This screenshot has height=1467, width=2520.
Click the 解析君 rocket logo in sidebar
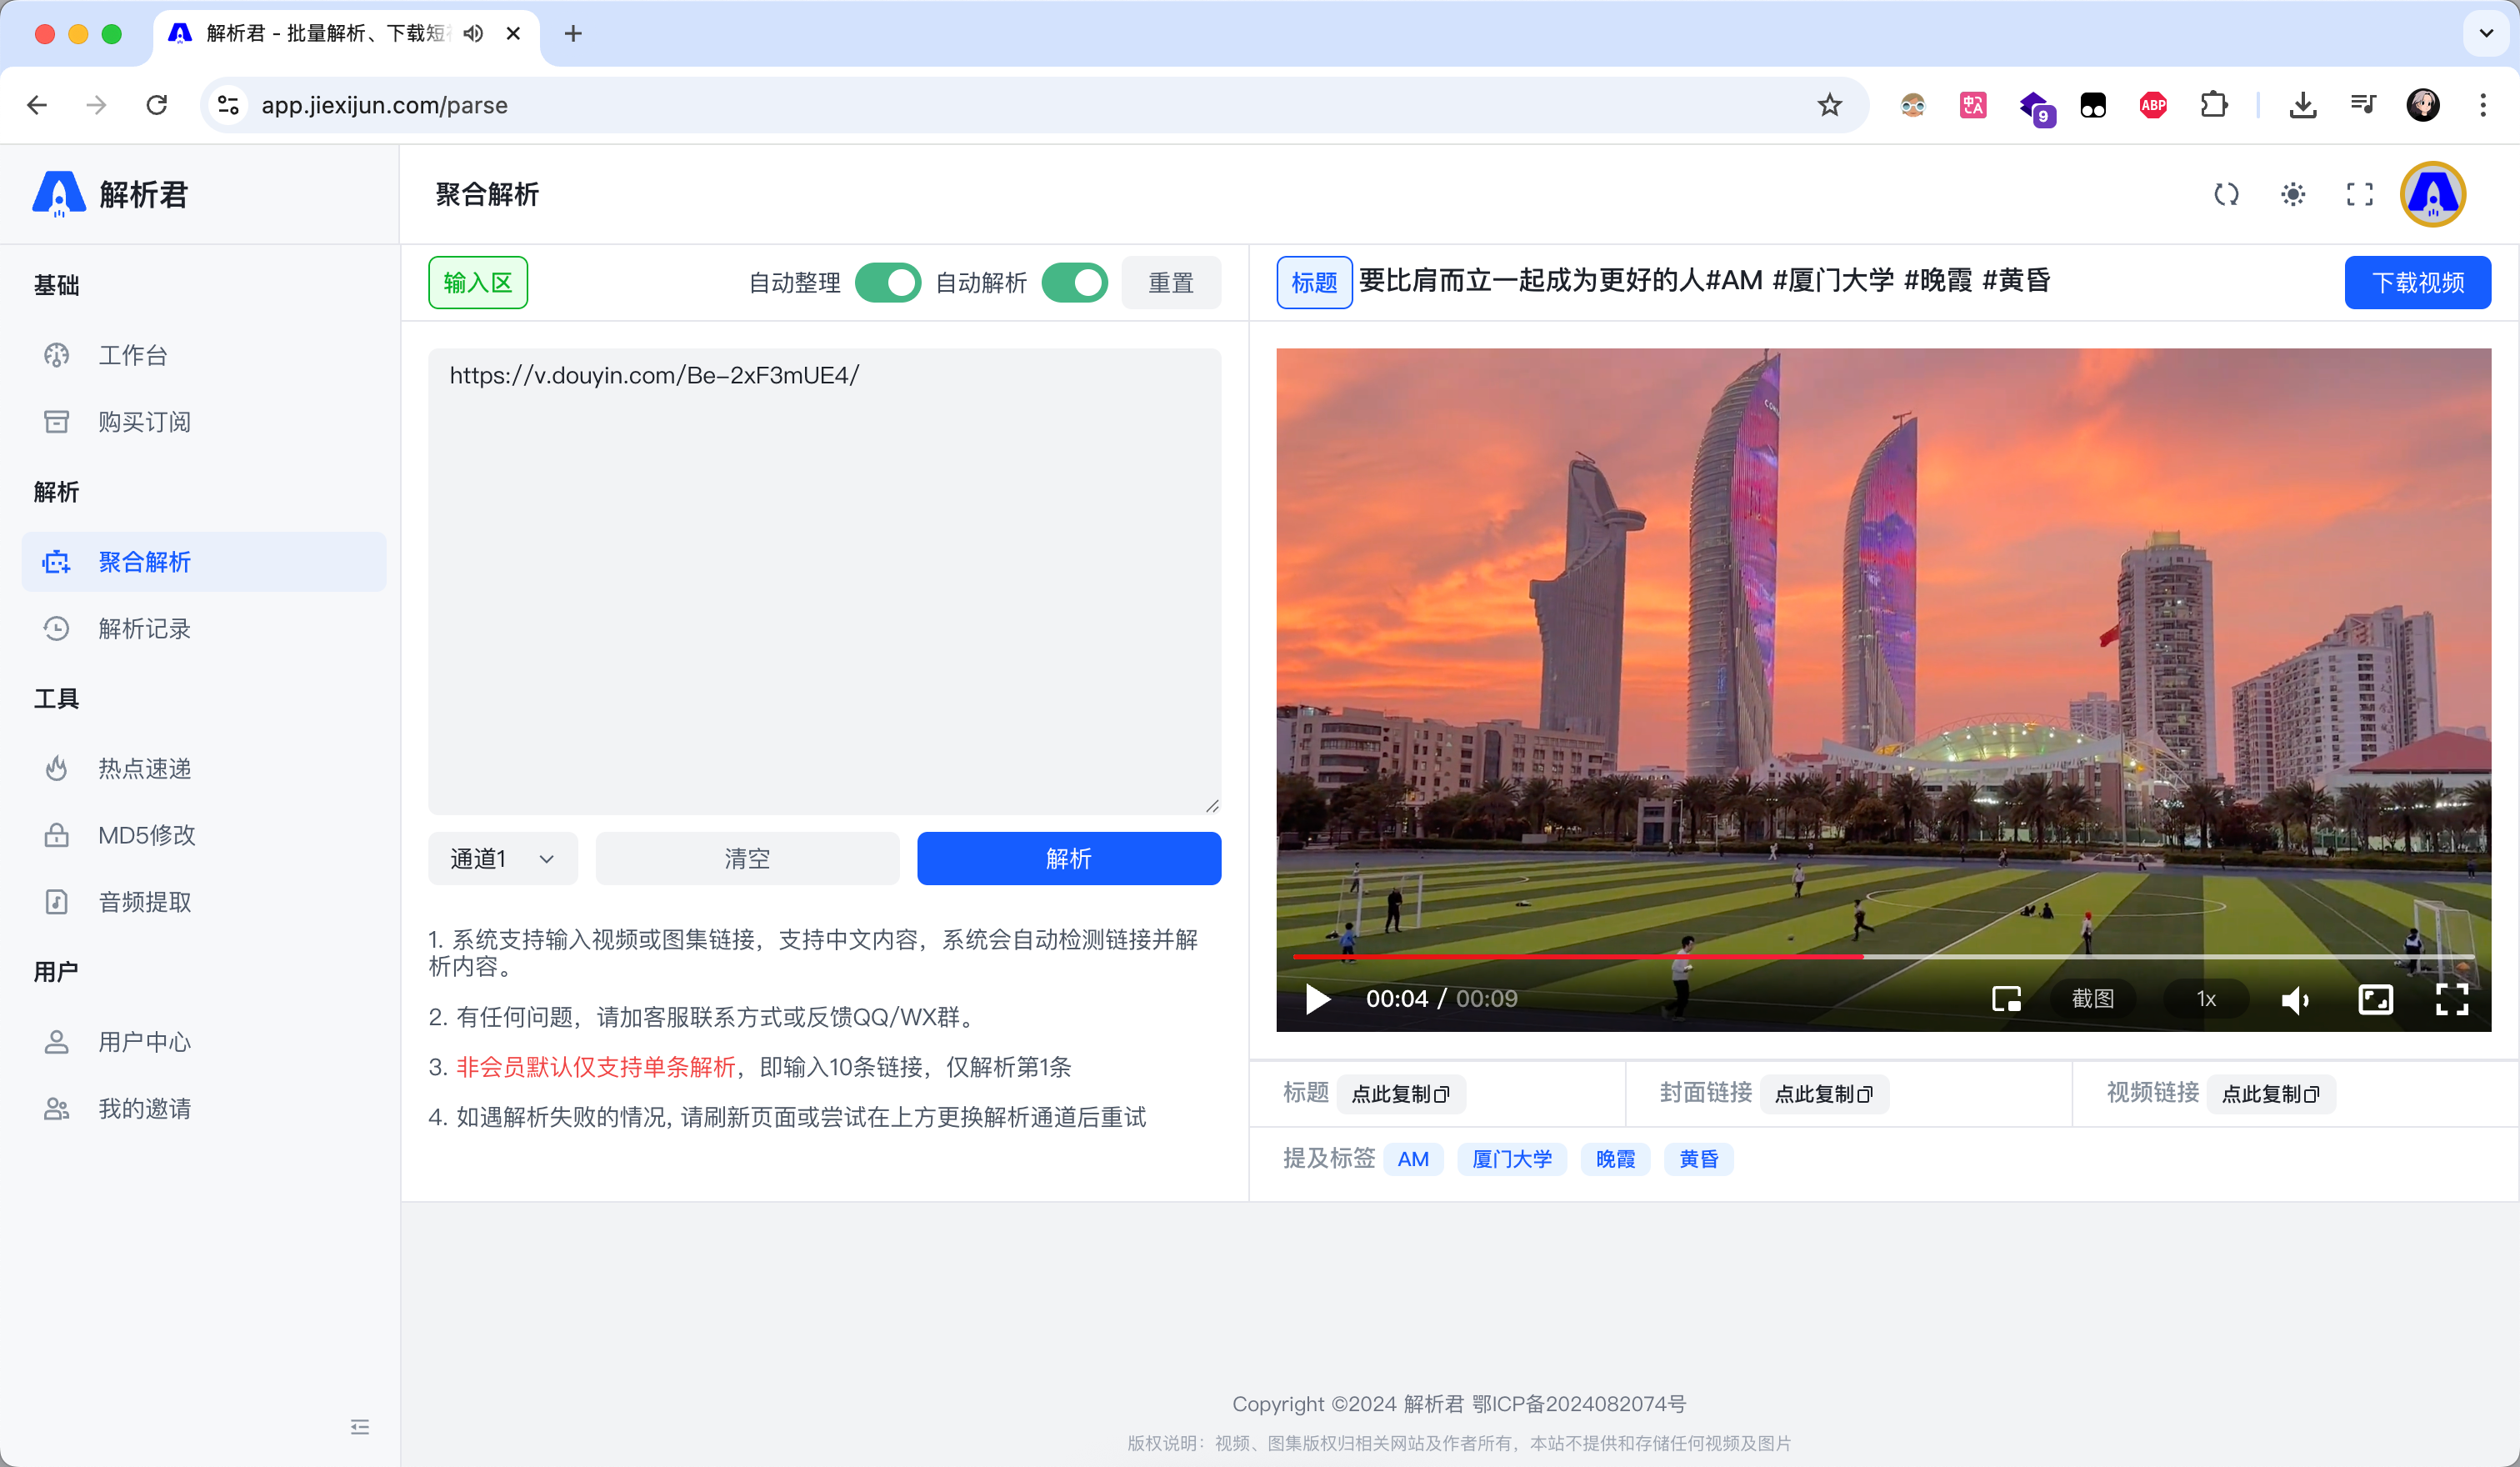pos(59,194)
